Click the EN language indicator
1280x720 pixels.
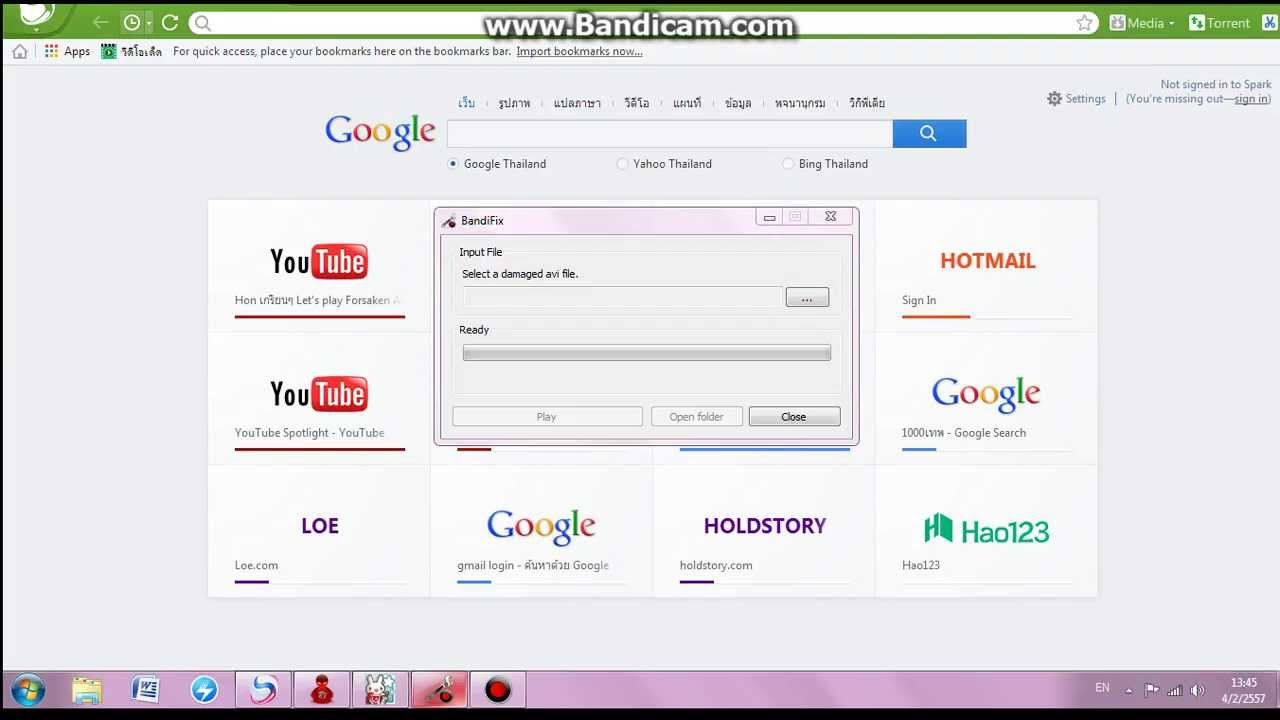[1102, 688]
